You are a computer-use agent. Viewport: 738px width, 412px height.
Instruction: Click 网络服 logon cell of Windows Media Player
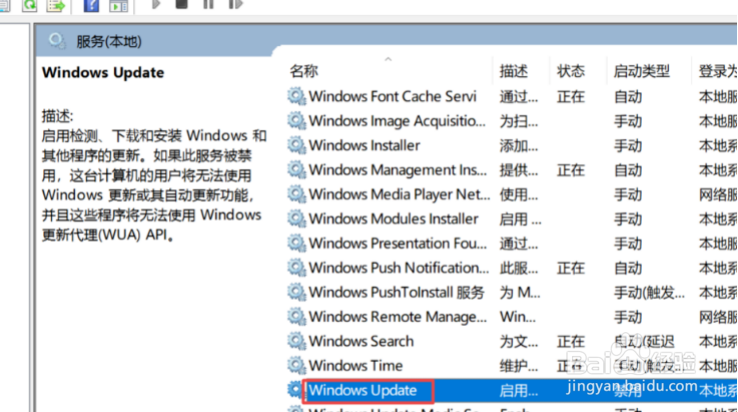(x=718, y=194)
